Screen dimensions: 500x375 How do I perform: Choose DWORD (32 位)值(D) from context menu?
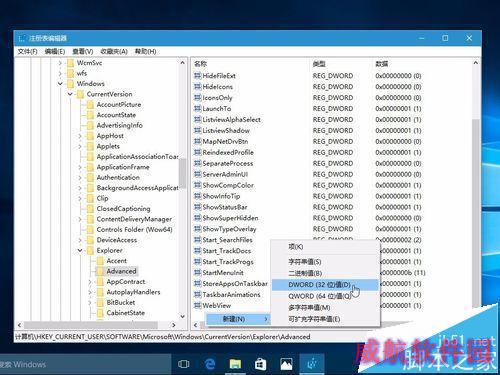coord(325,285)
